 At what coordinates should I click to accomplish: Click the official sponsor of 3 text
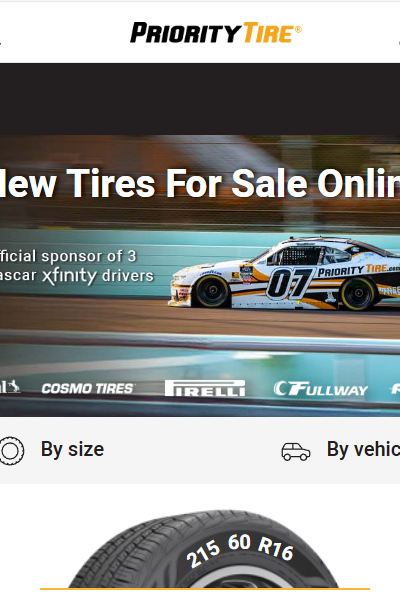[x=68, y=256]
